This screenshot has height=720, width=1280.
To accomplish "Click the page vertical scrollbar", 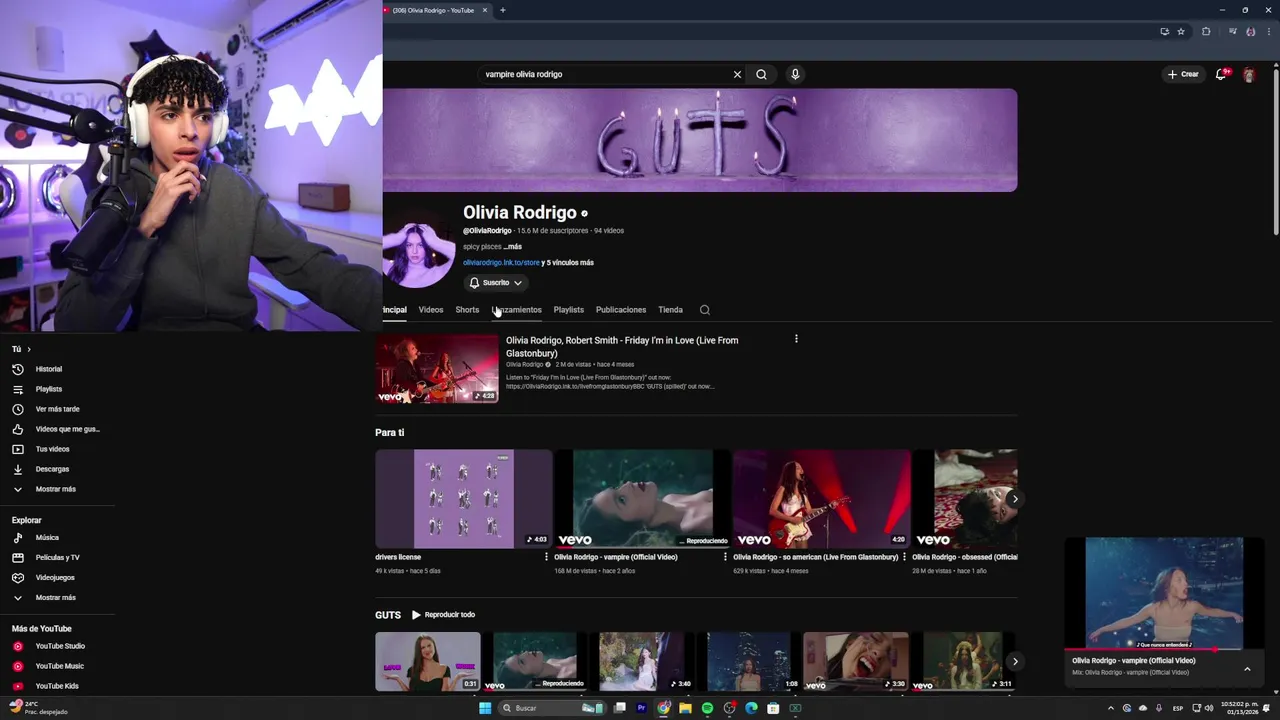I will point(1275,150).
